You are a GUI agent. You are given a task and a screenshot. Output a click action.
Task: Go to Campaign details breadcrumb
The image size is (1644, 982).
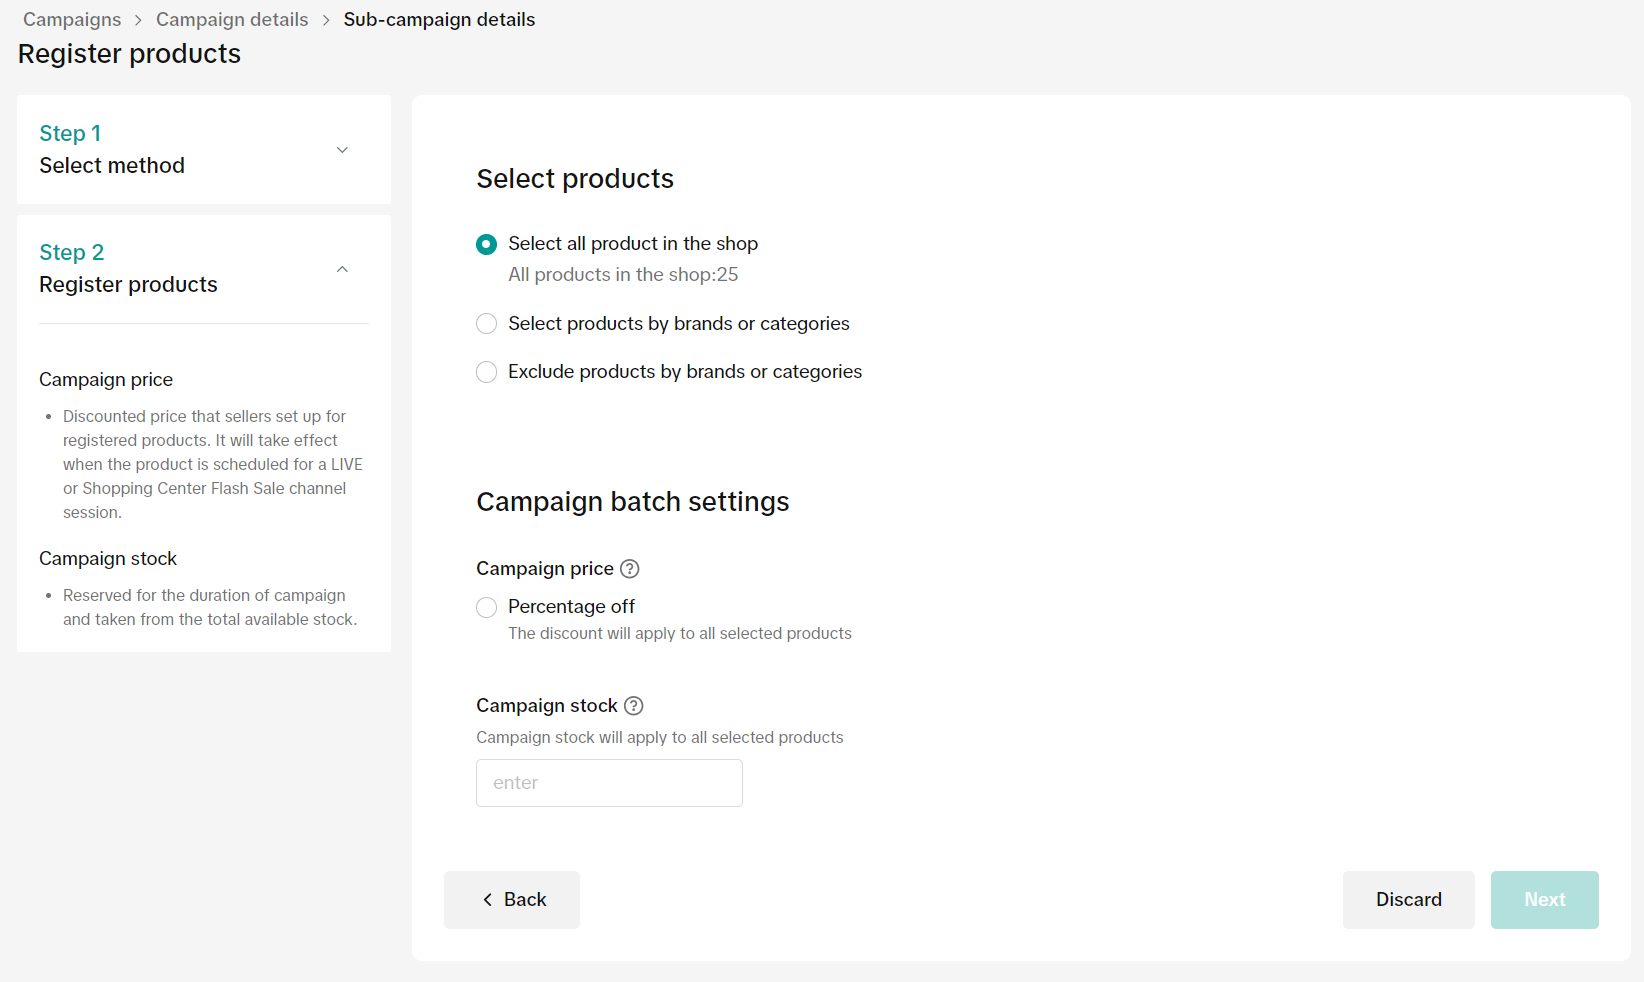click(x=232, y=20)
